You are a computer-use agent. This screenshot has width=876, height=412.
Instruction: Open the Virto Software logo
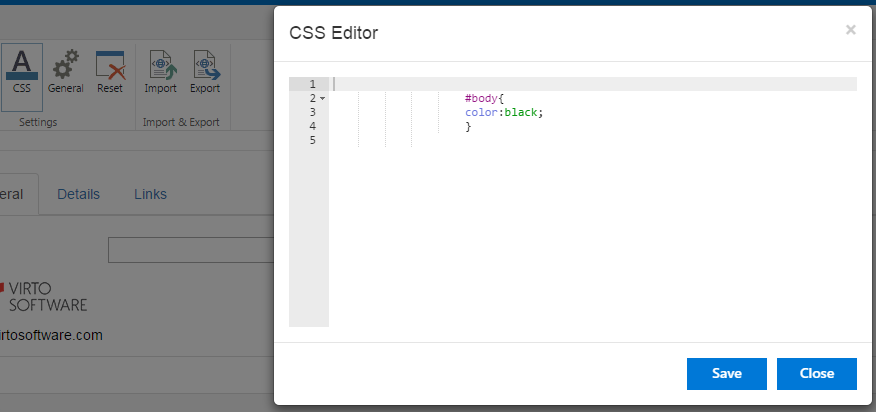pos(44,297)
